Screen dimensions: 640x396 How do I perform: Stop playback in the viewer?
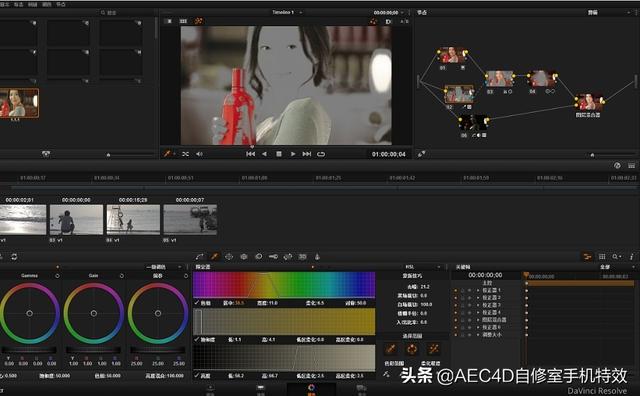pyautogui.click(x=279, y=154)
